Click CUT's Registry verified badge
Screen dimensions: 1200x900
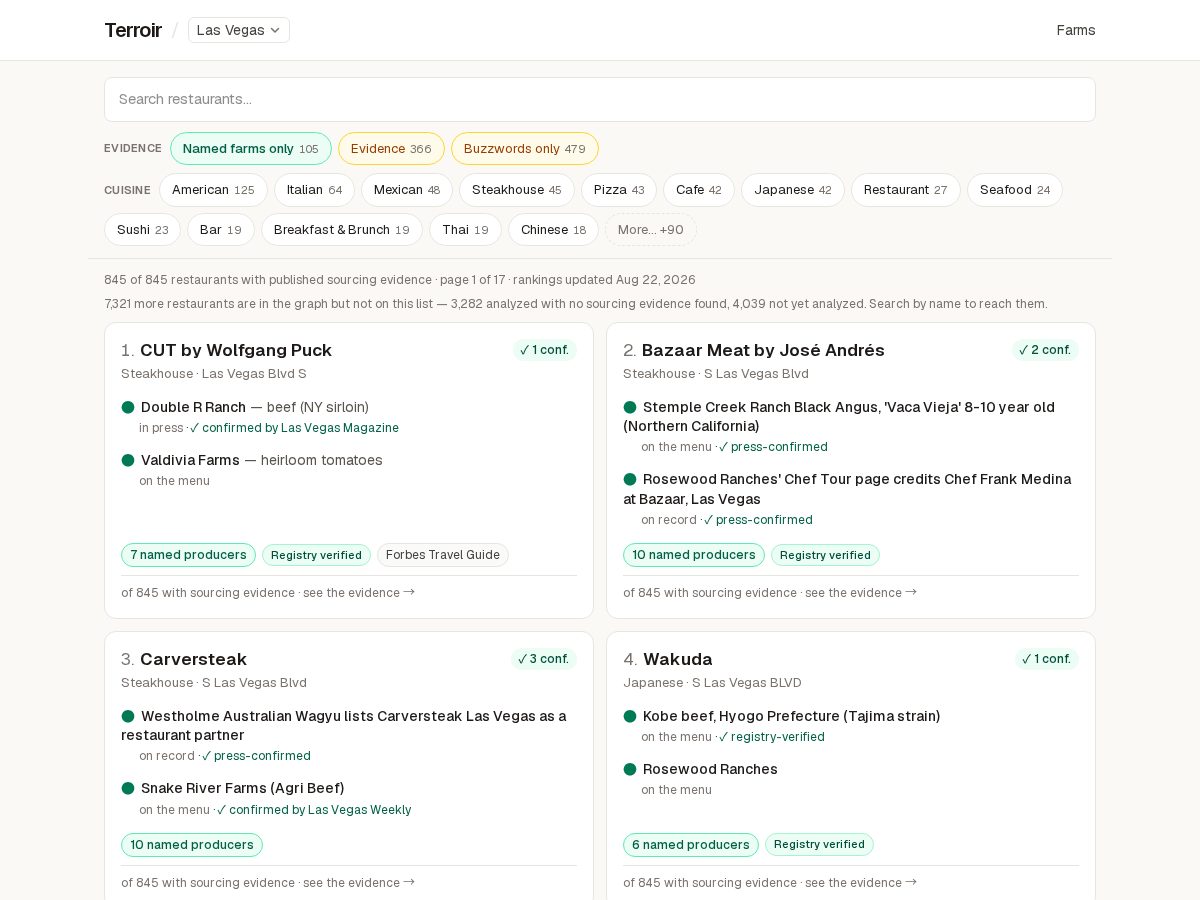point(316,555)
